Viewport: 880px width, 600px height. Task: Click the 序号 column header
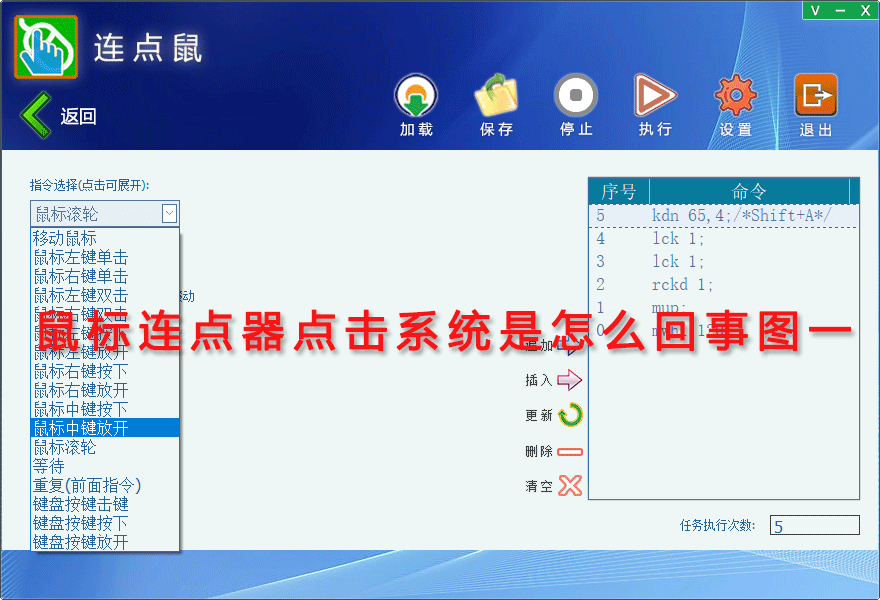coord(619,191)
